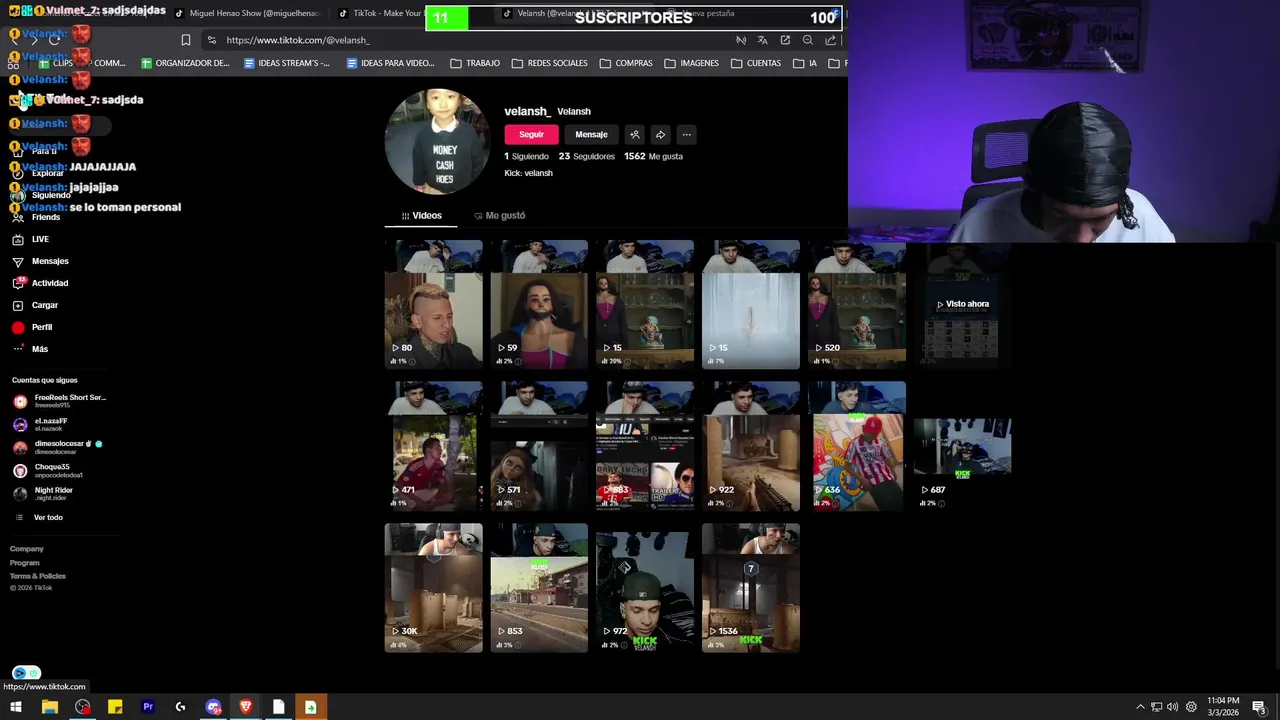The width and height of the screenshot is (1280, 720).
Task: Open the three-dots more options on profile
Action: coord(686,134)
